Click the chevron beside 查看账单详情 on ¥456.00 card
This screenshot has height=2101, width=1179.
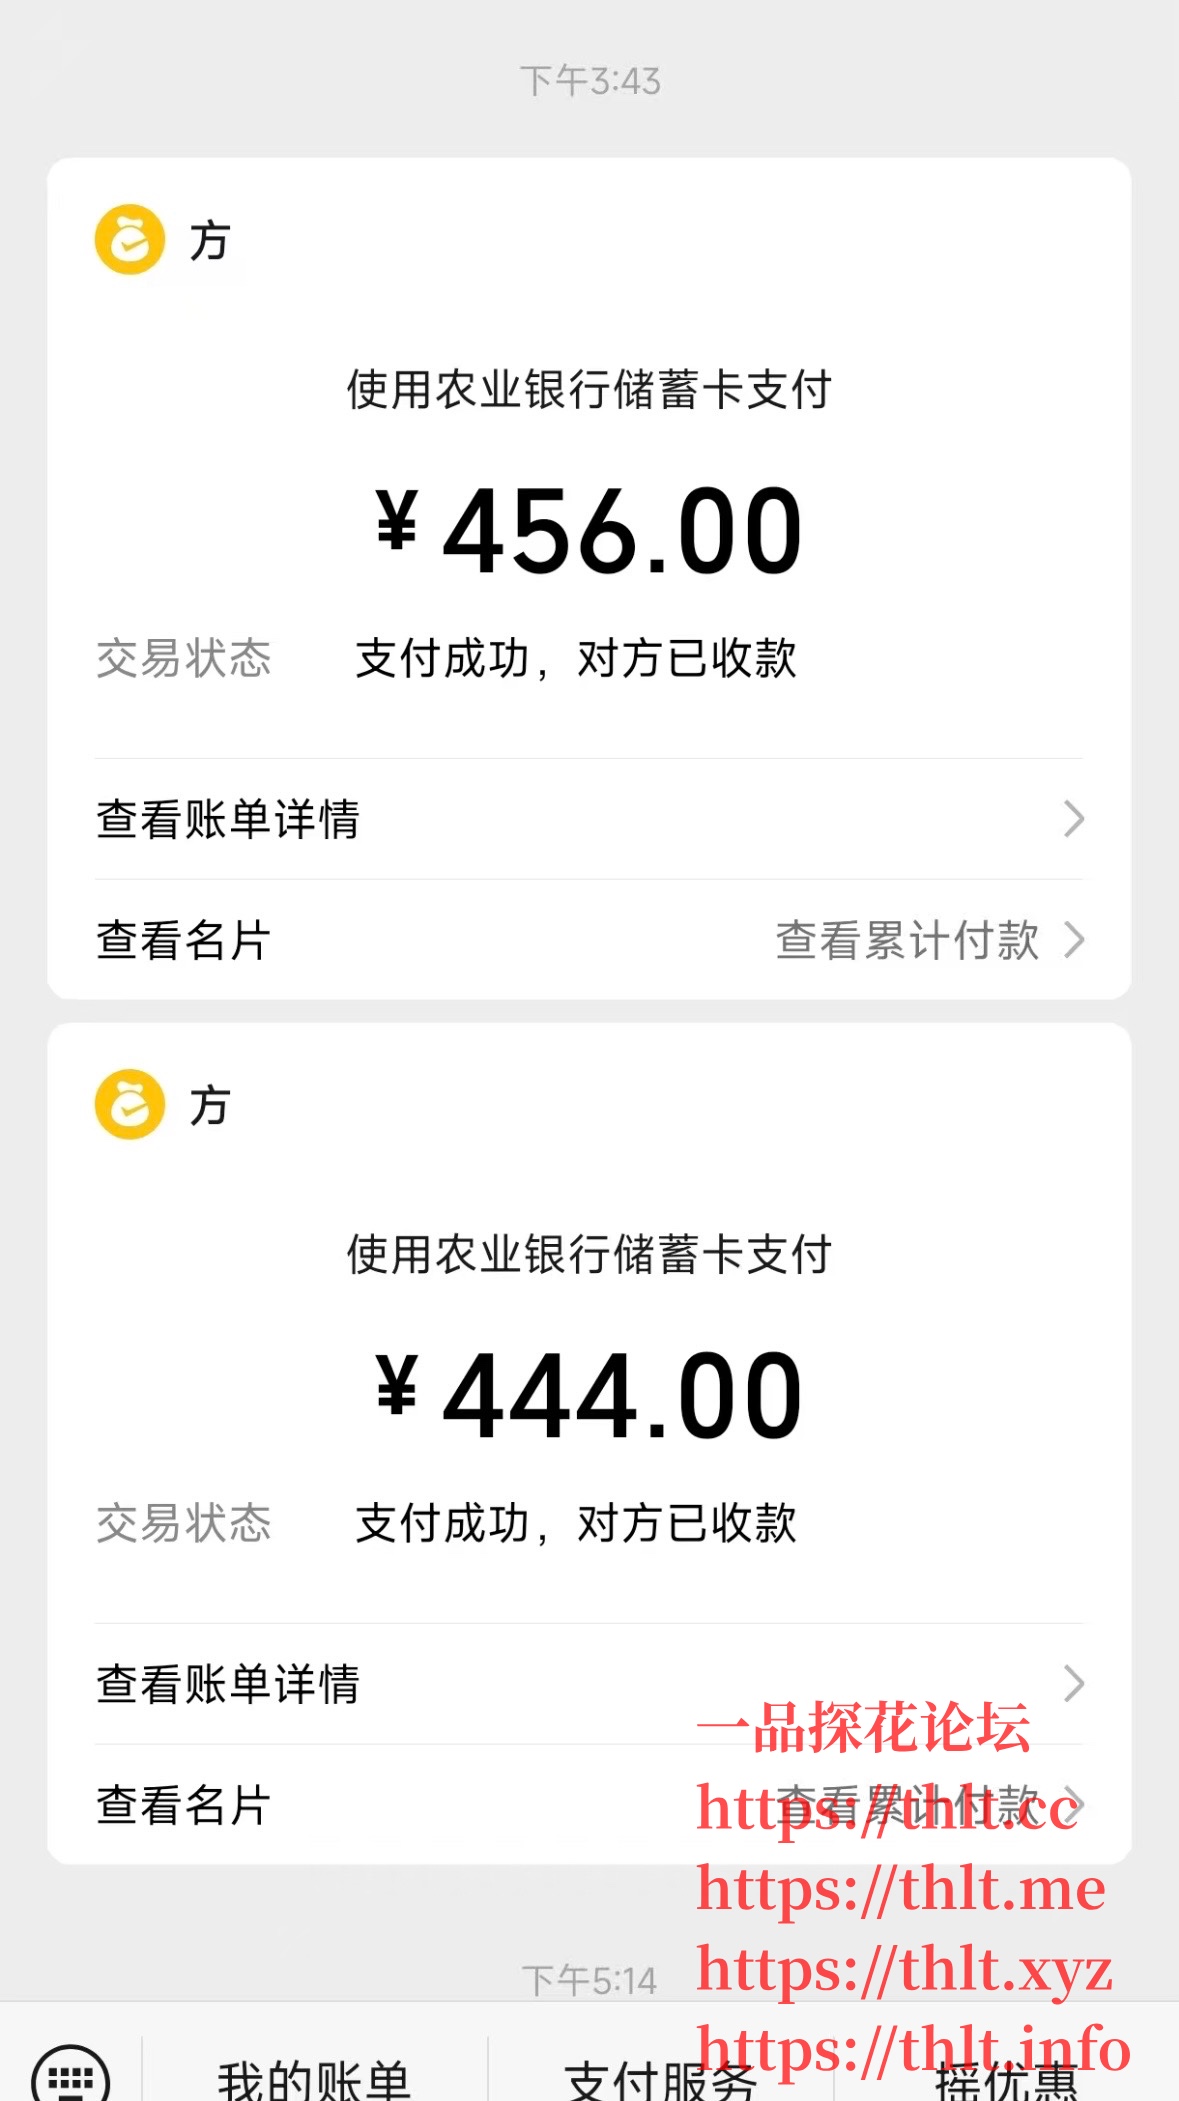(x=1074, y=819)
